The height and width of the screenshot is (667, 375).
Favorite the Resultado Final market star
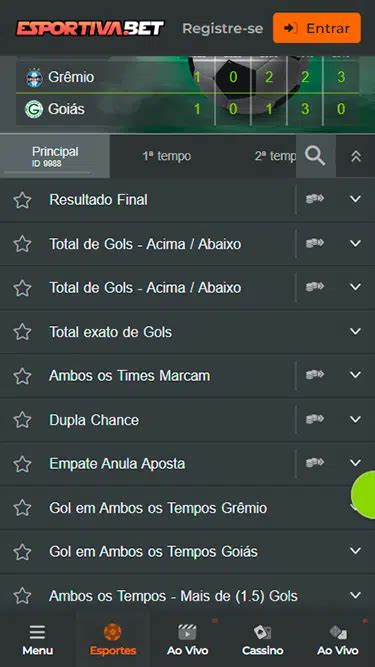tap(22, 200)
